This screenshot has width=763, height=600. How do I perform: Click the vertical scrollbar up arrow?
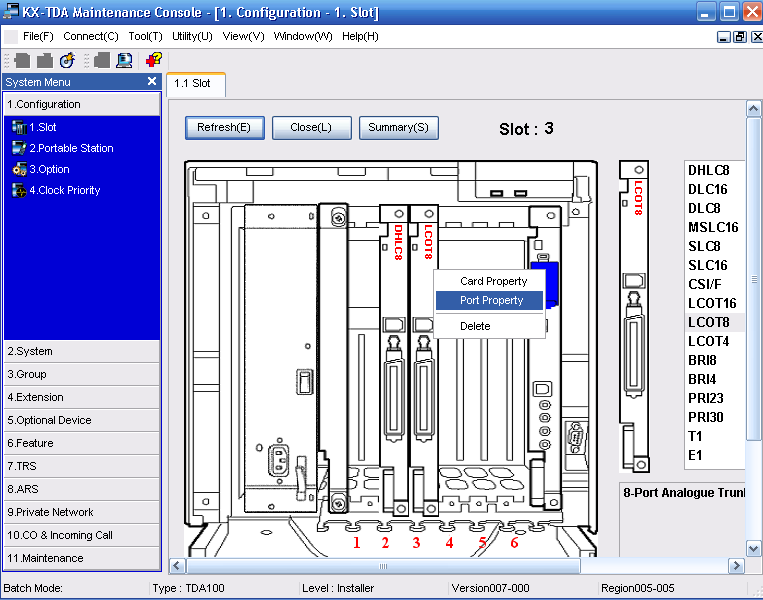[x=753, y=109]
